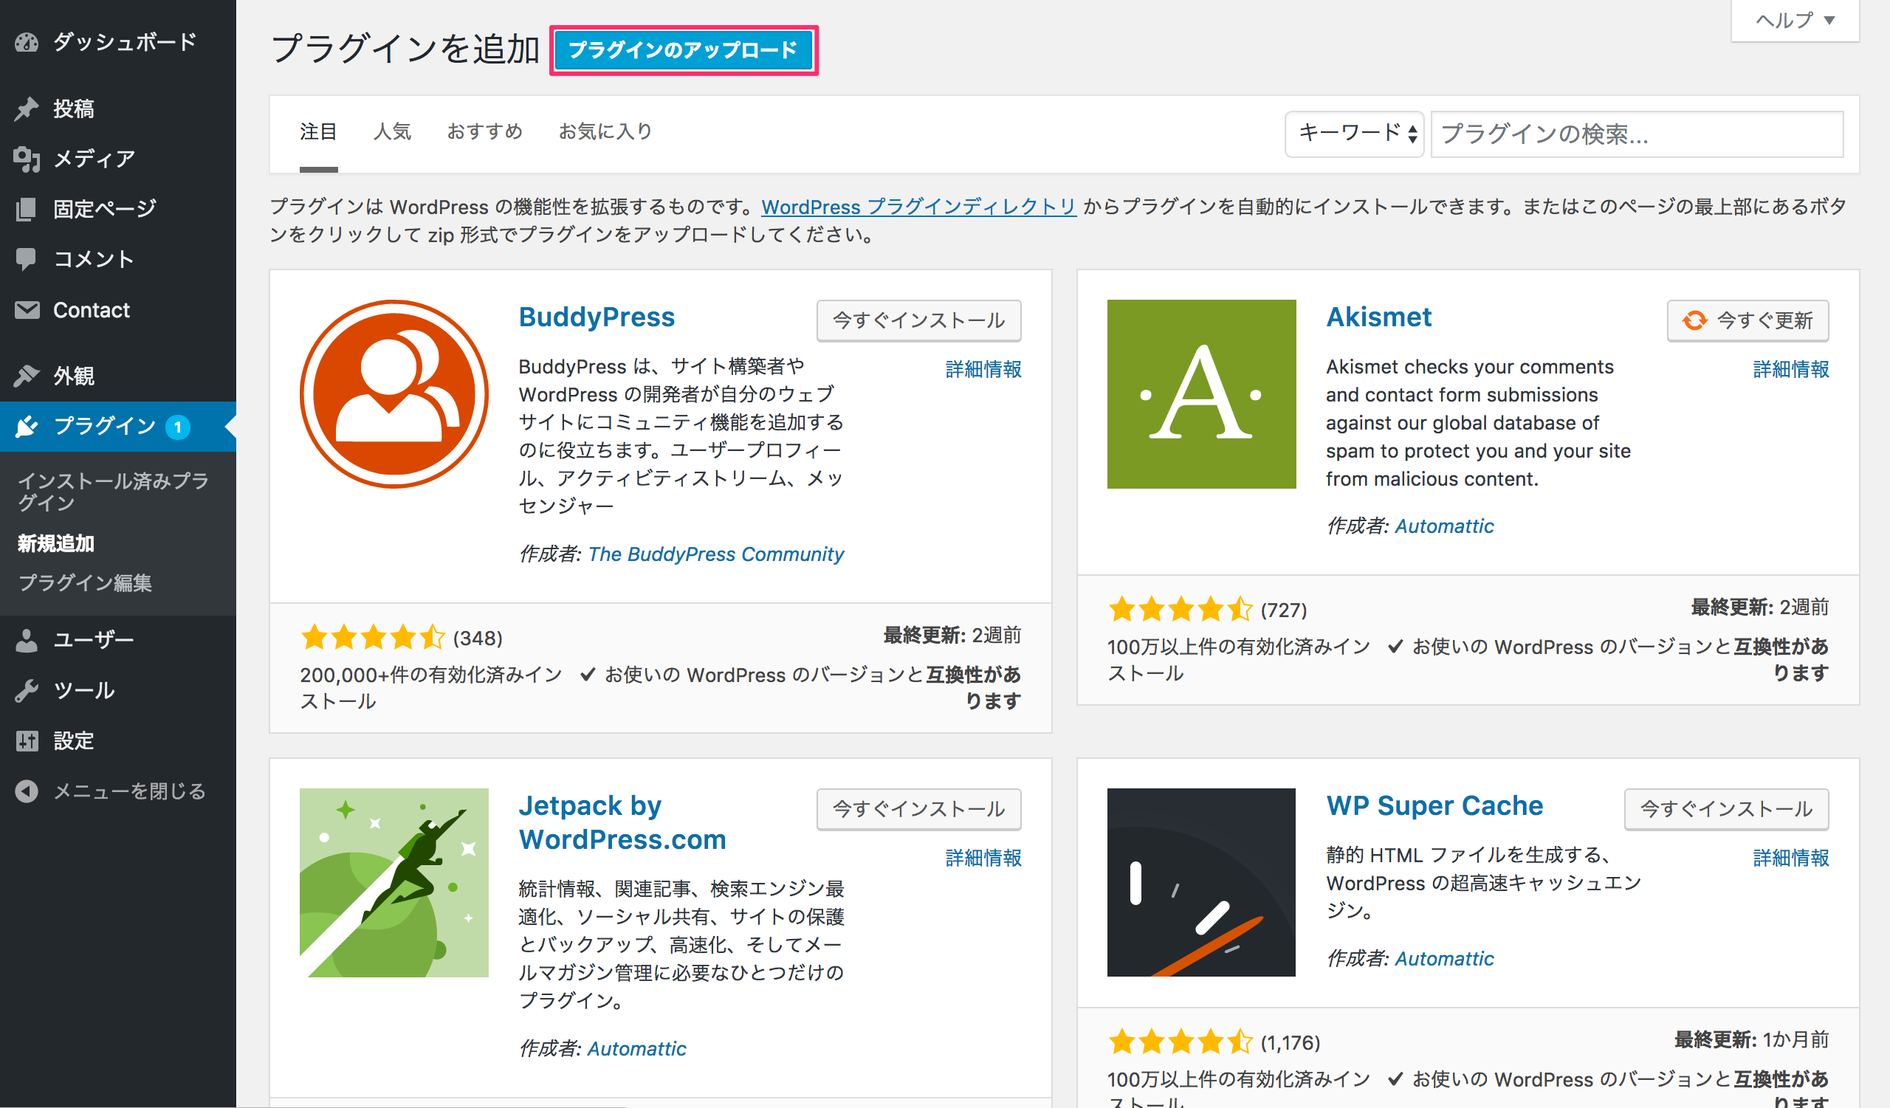Click the 固定ページ pages icon
Image resolution: width=1890 pixels, height=1108 pixels.
tap(27, 209)
